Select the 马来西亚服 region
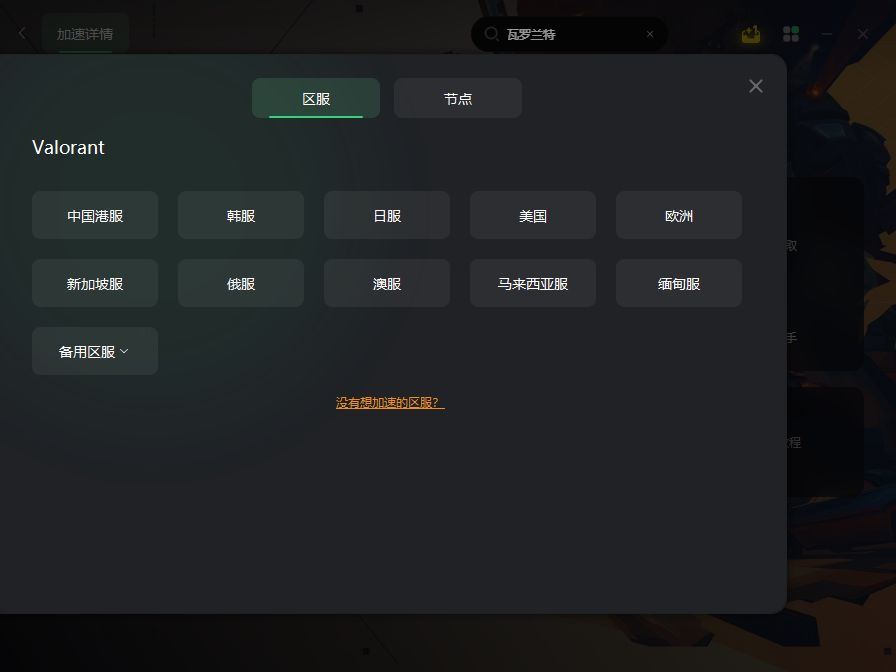 point(533,283)
